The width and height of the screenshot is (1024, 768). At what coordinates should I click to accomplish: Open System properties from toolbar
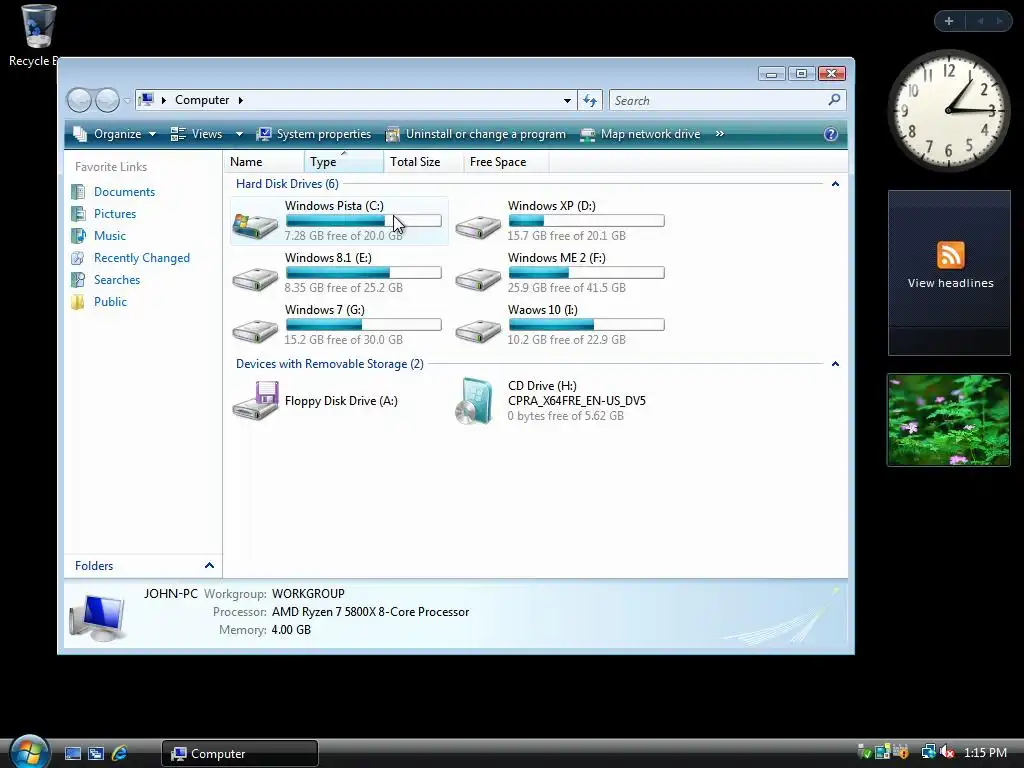pyautogui.click(x=314, y=134)
